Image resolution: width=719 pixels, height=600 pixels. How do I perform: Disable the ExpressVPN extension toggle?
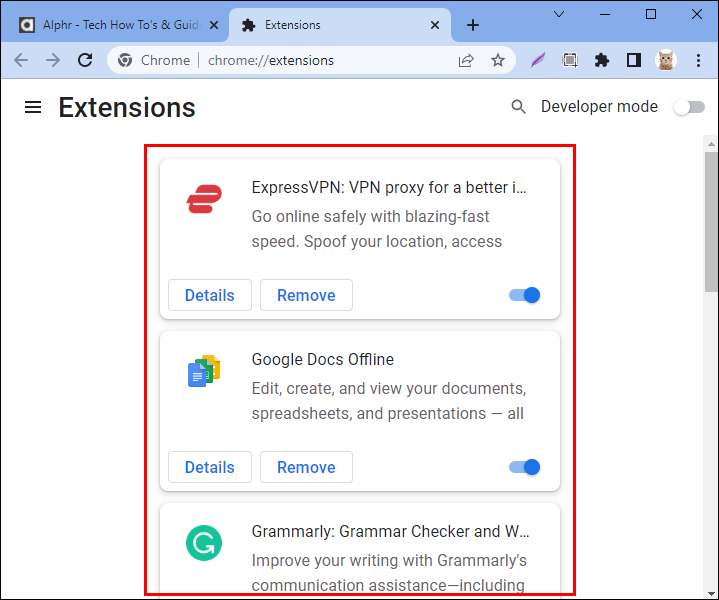point(525,295)
